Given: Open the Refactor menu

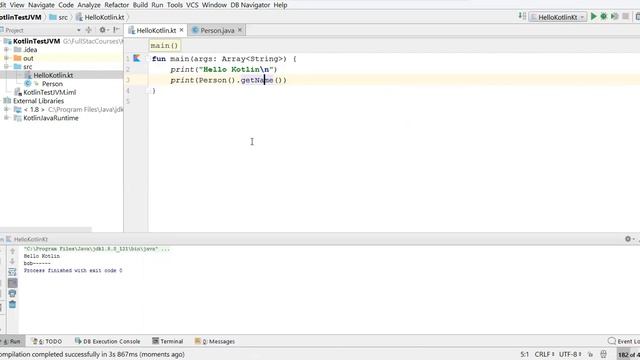Looking at the screenshot, I should pyautogui.click(x=116, y=5).
